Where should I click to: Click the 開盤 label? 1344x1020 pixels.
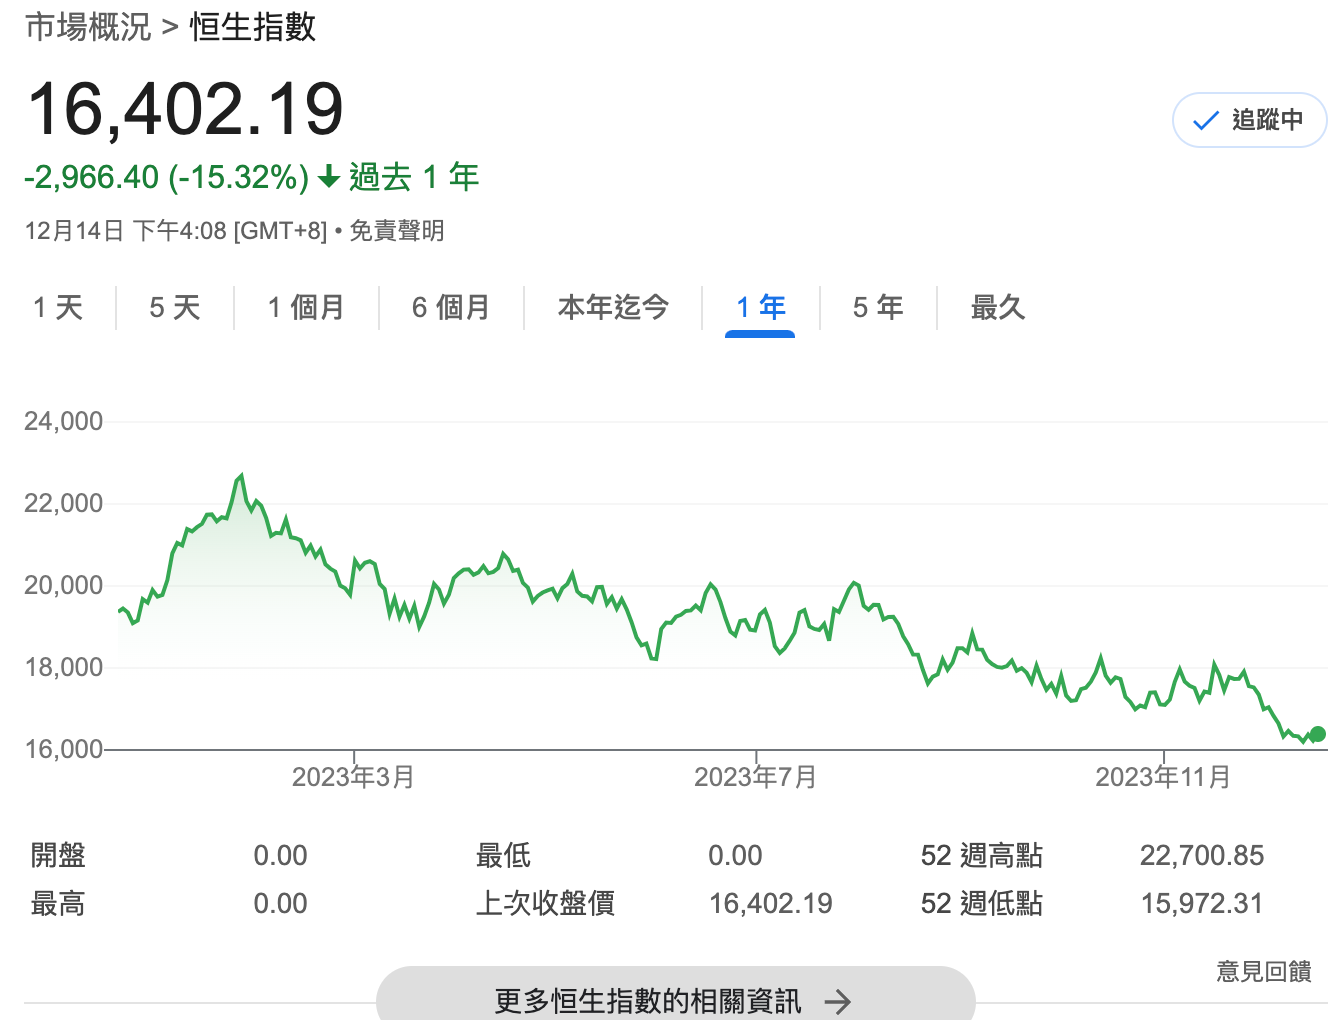pos(58,856)
